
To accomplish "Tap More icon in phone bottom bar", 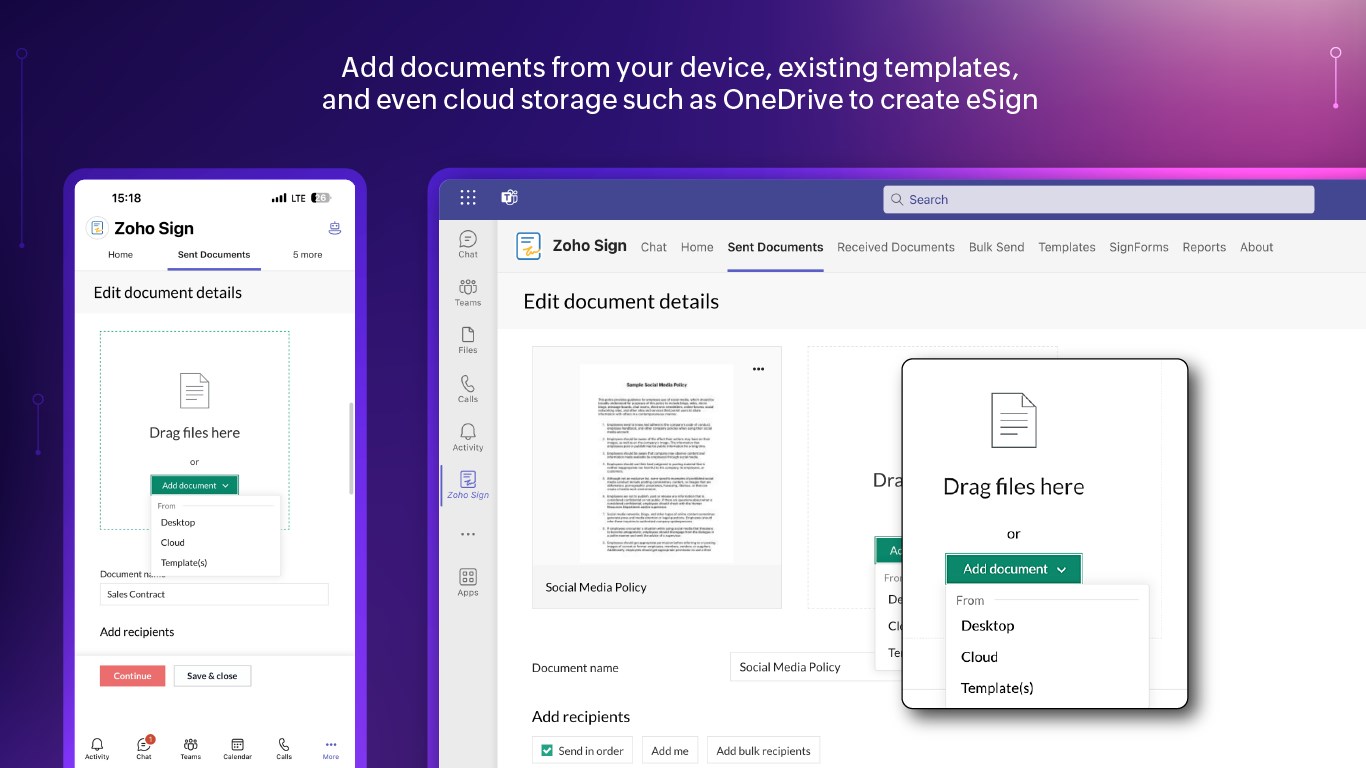I will coord(331,749).
